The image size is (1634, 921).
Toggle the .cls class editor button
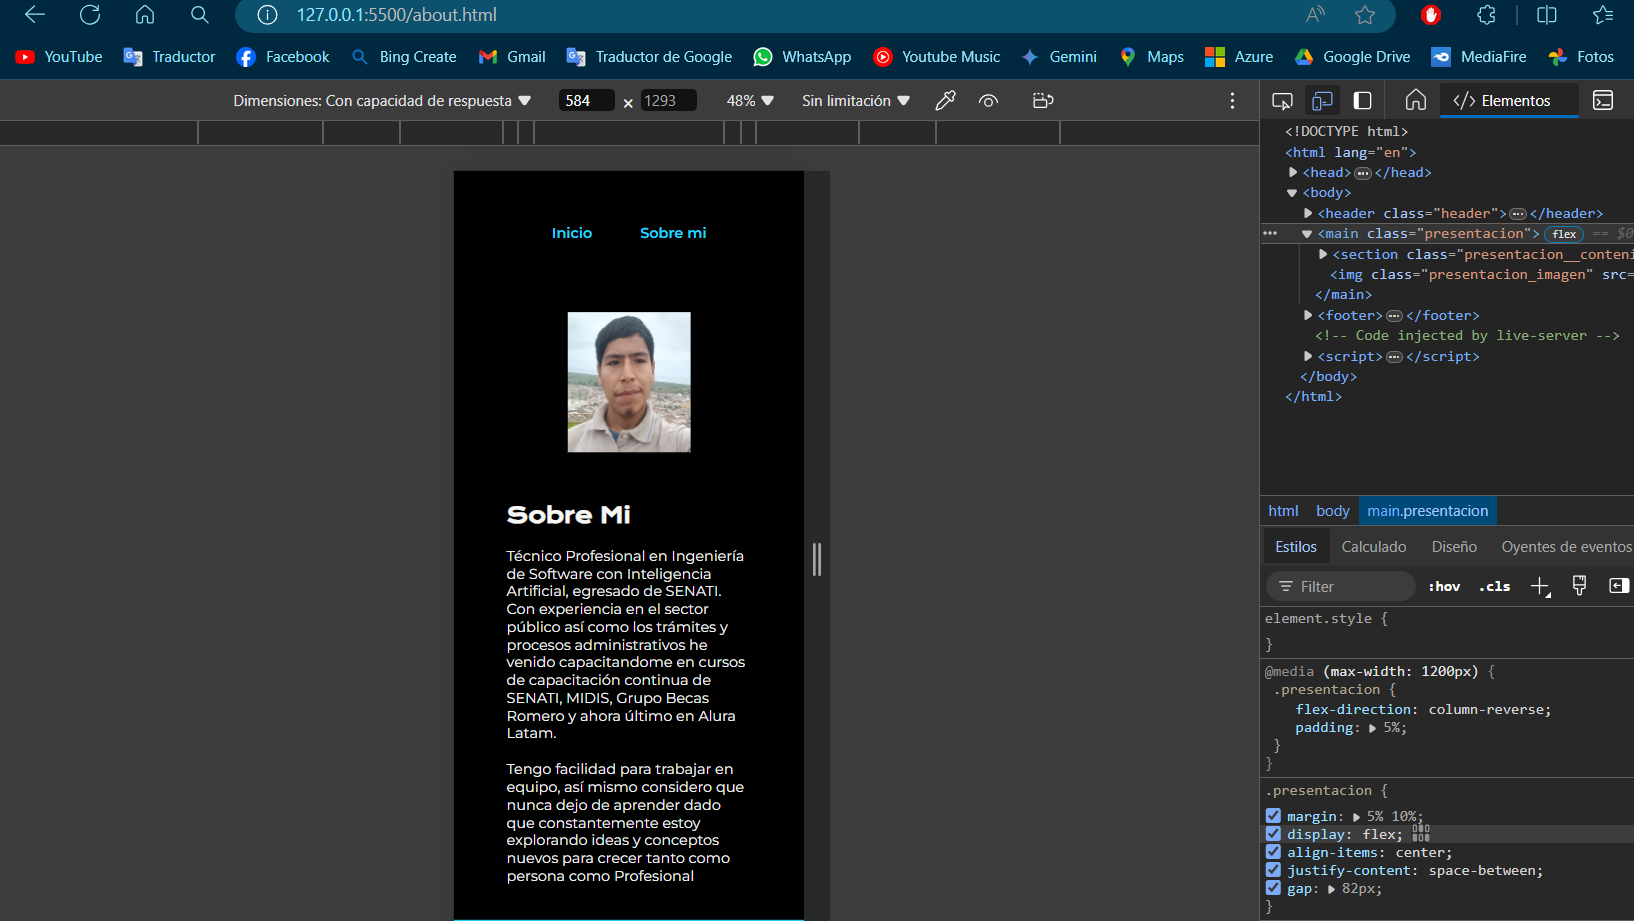1495,587
